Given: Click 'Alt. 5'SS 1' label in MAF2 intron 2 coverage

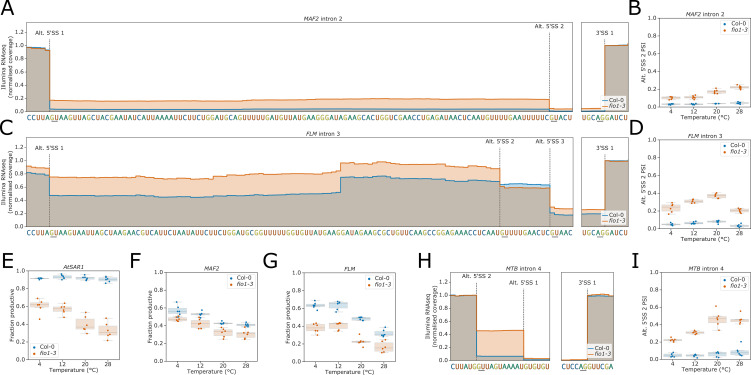Looking at the screenshot, I should point(49,32).
